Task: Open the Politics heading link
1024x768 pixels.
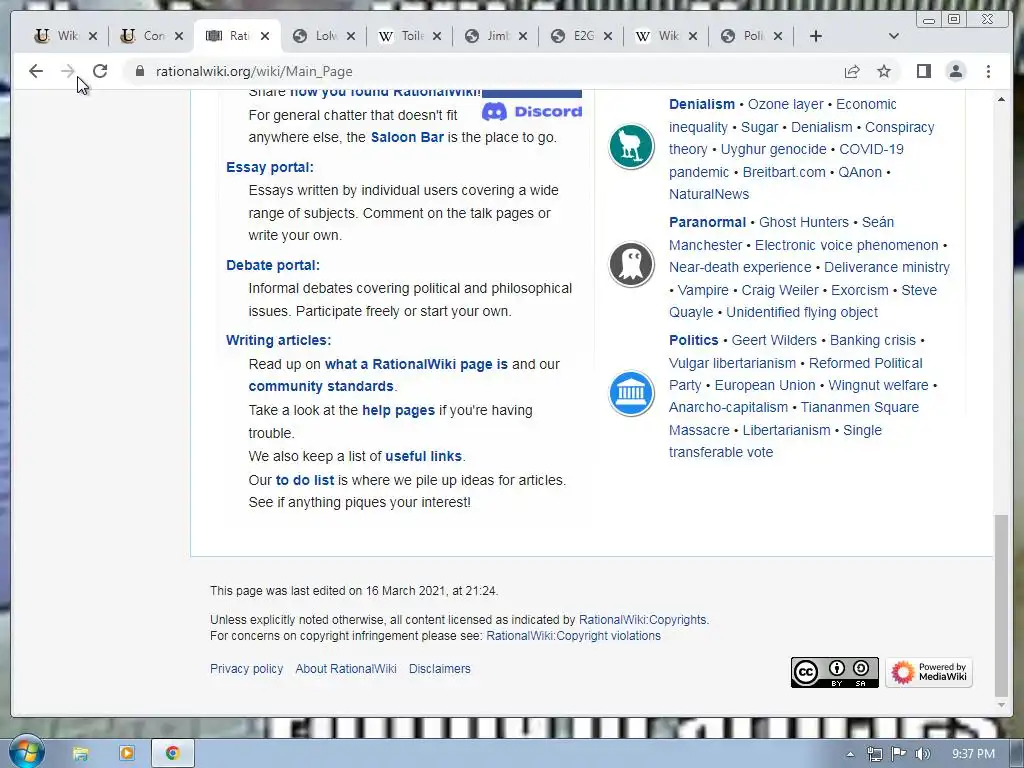Action: tap(694, 340)
